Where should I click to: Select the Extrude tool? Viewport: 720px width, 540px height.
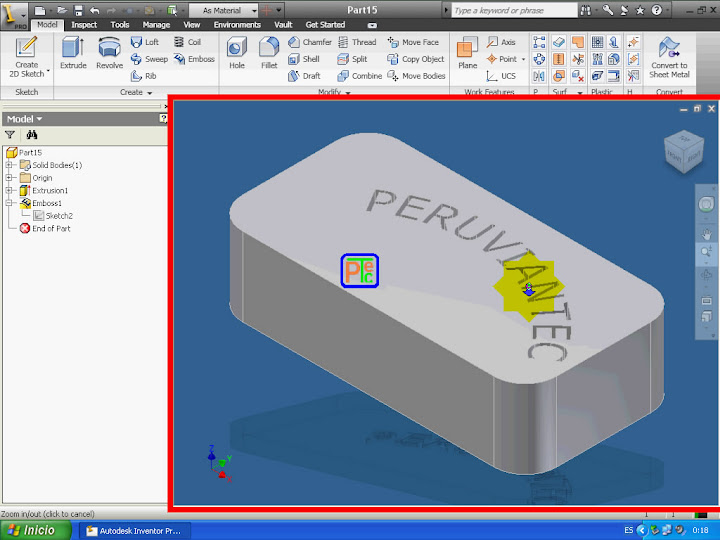(x=73, y=53)
